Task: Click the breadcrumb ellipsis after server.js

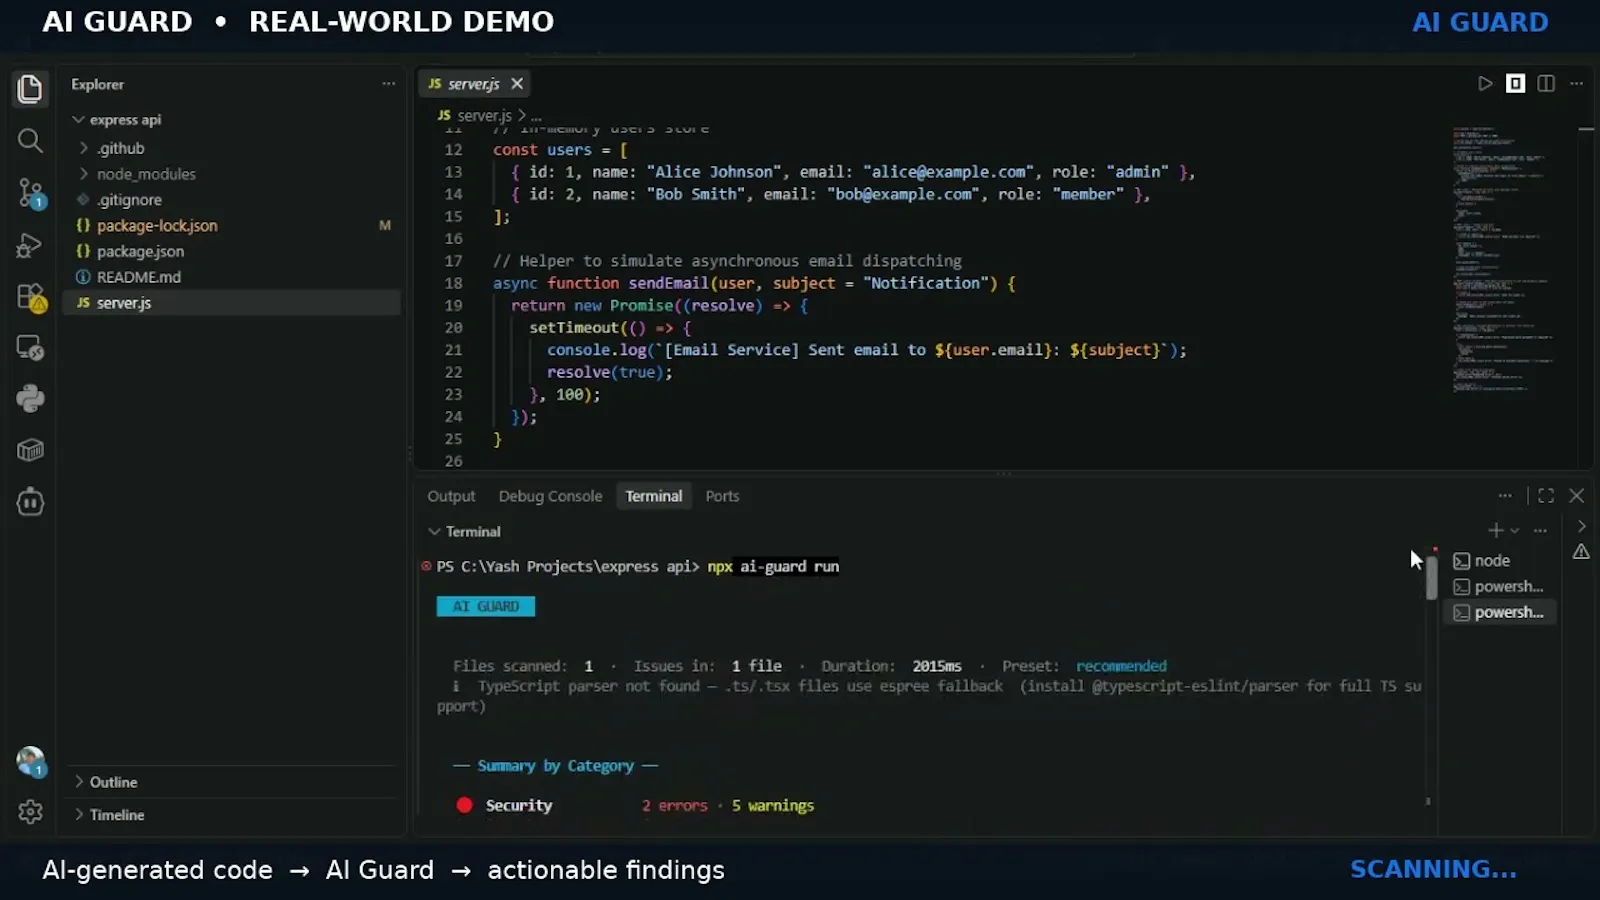Action: 536,116
